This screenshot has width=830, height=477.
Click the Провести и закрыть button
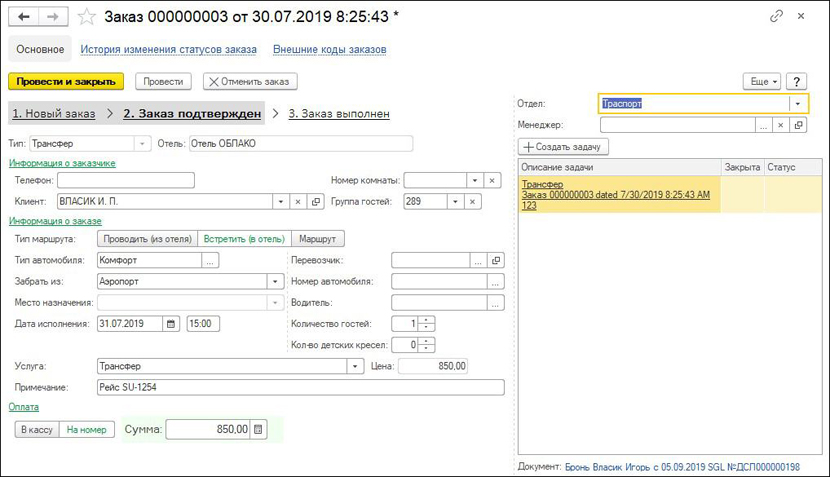click(x=65, y=81)
